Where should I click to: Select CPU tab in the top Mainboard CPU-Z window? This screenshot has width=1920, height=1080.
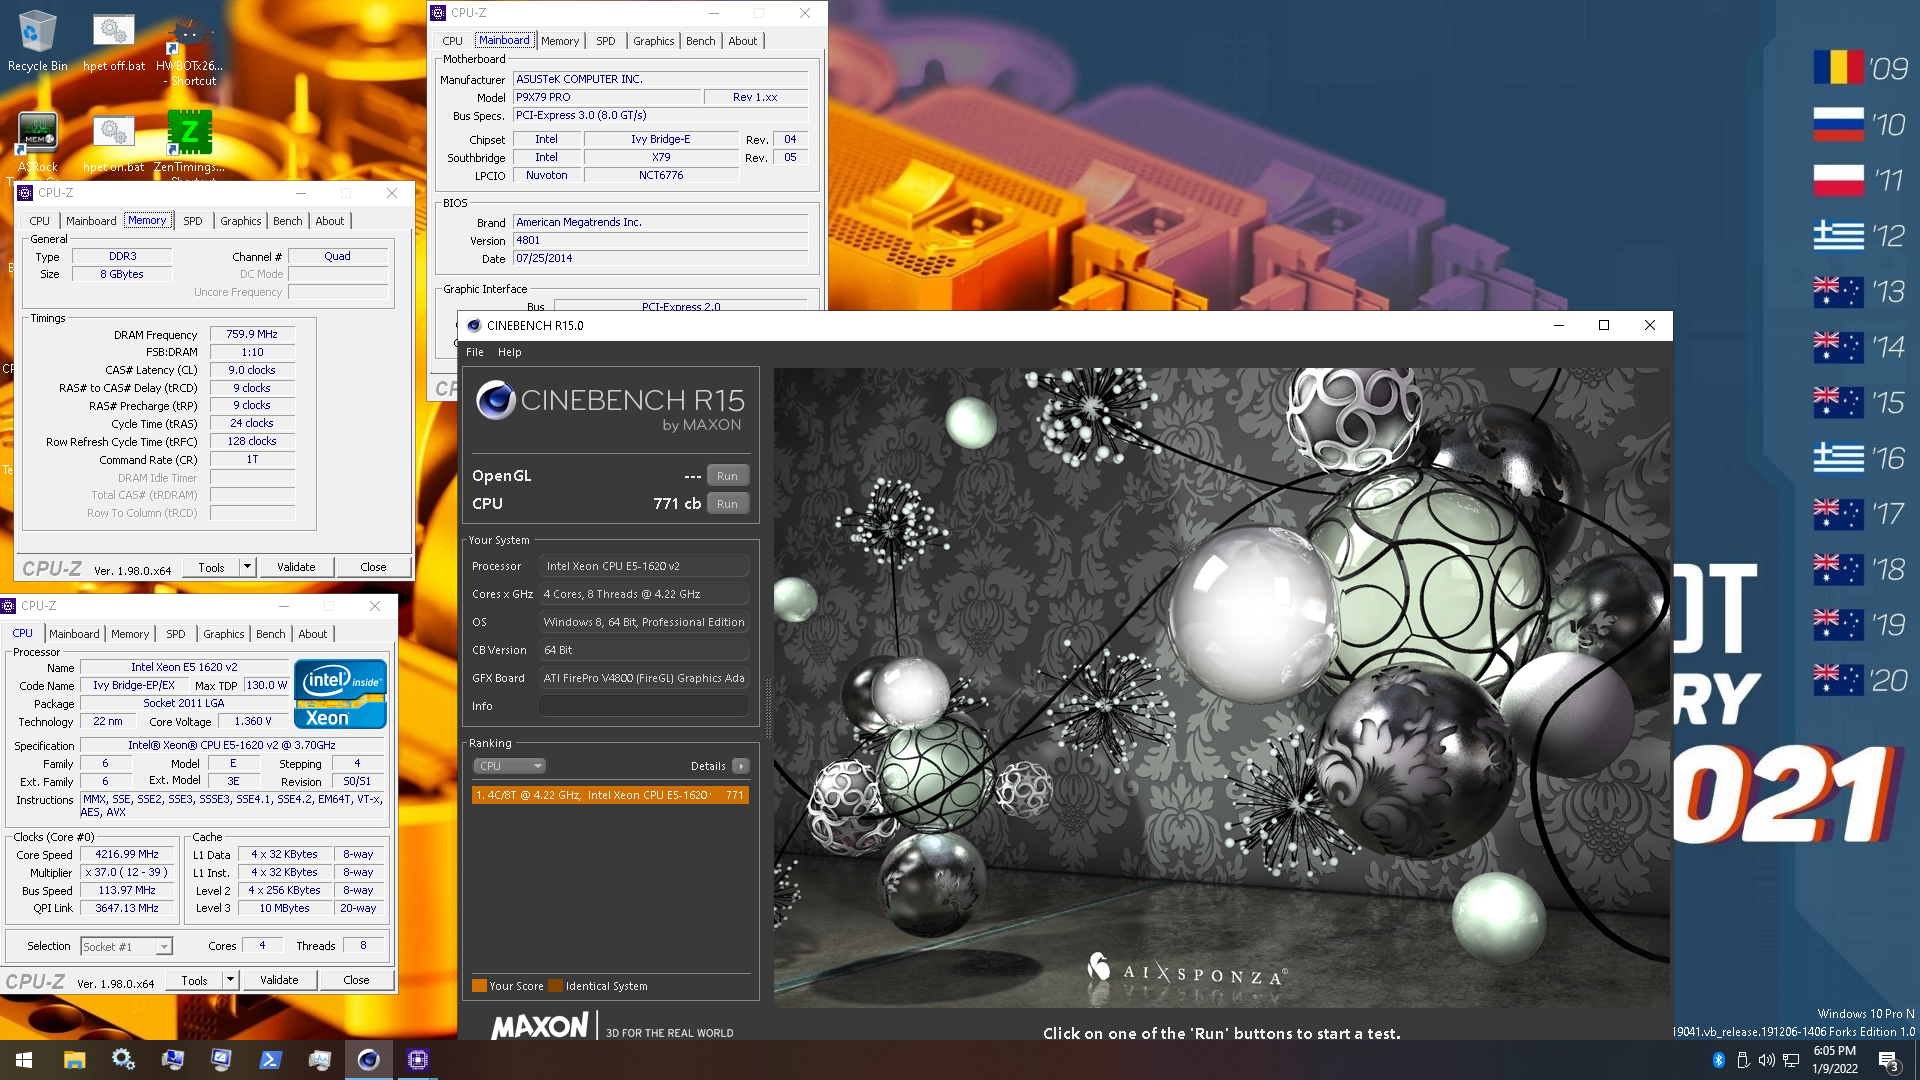452,41
